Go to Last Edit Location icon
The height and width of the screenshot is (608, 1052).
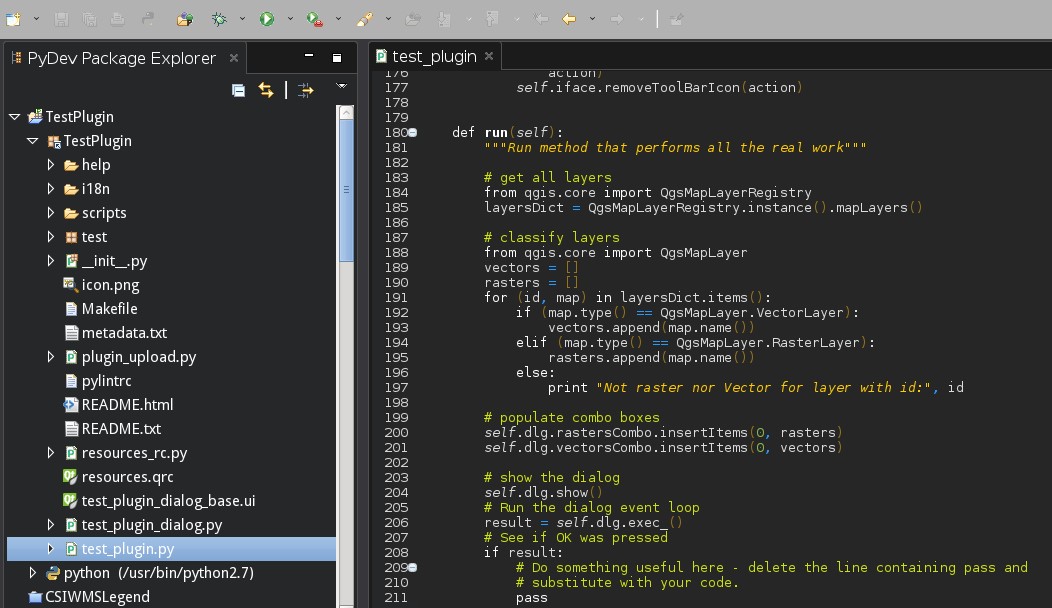pyautogui.click(x=541, y=19)
